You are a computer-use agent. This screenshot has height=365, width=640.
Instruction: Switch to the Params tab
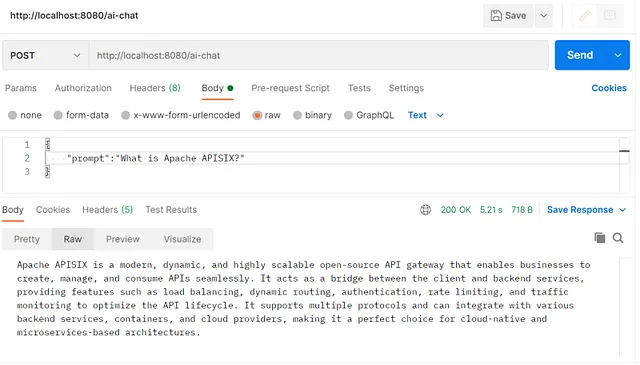click(x=21, y=88)
